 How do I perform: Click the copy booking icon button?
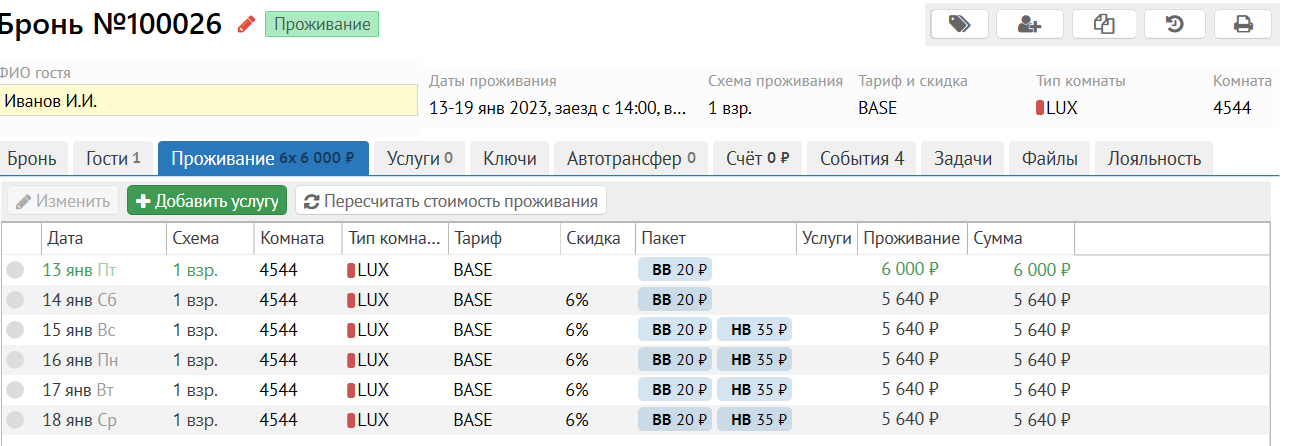pos(1104,24)
